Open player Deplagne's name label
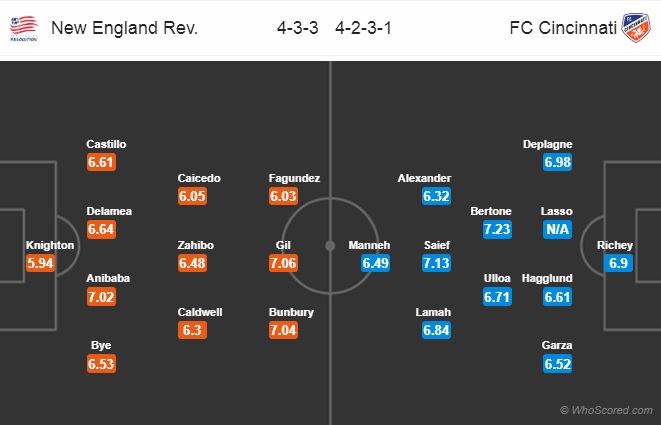Viewport: 661px width, 425px height. tap(548, 144)
